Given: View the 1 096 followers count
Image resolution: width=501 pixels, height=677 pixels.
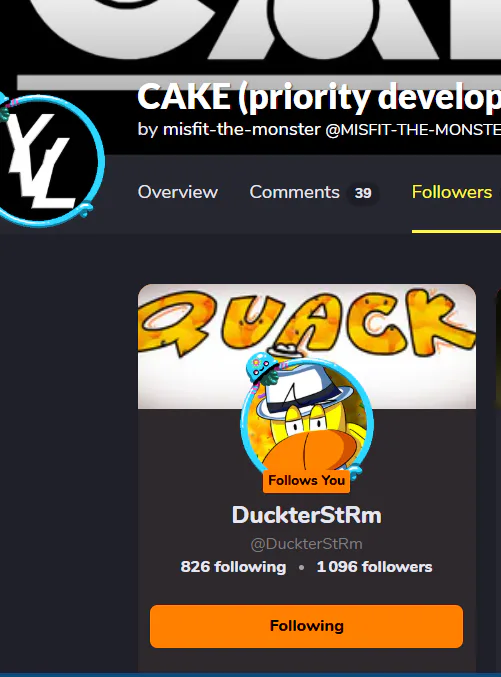Looking at the screenshot, I should (374, 567).
